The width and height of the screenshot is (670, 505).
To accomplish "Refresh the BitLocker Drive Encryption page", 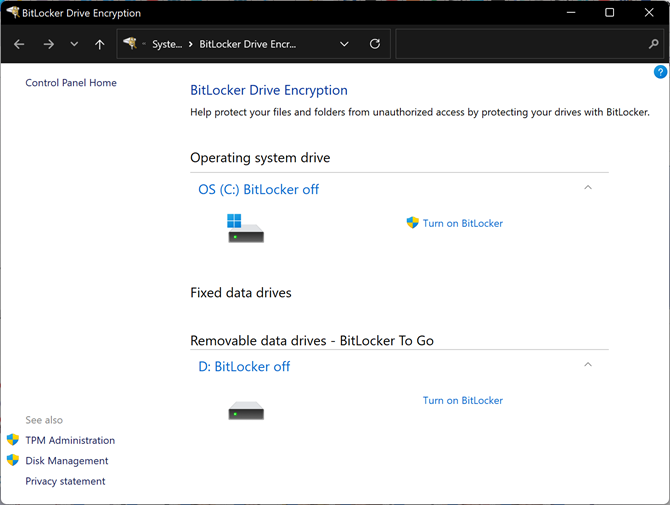I will pos(375,44).
